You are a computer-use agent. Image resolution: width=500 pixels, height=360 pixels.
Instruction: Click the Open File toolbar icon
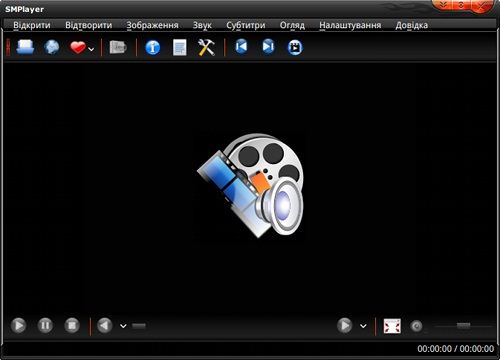(x=25, y=47)
